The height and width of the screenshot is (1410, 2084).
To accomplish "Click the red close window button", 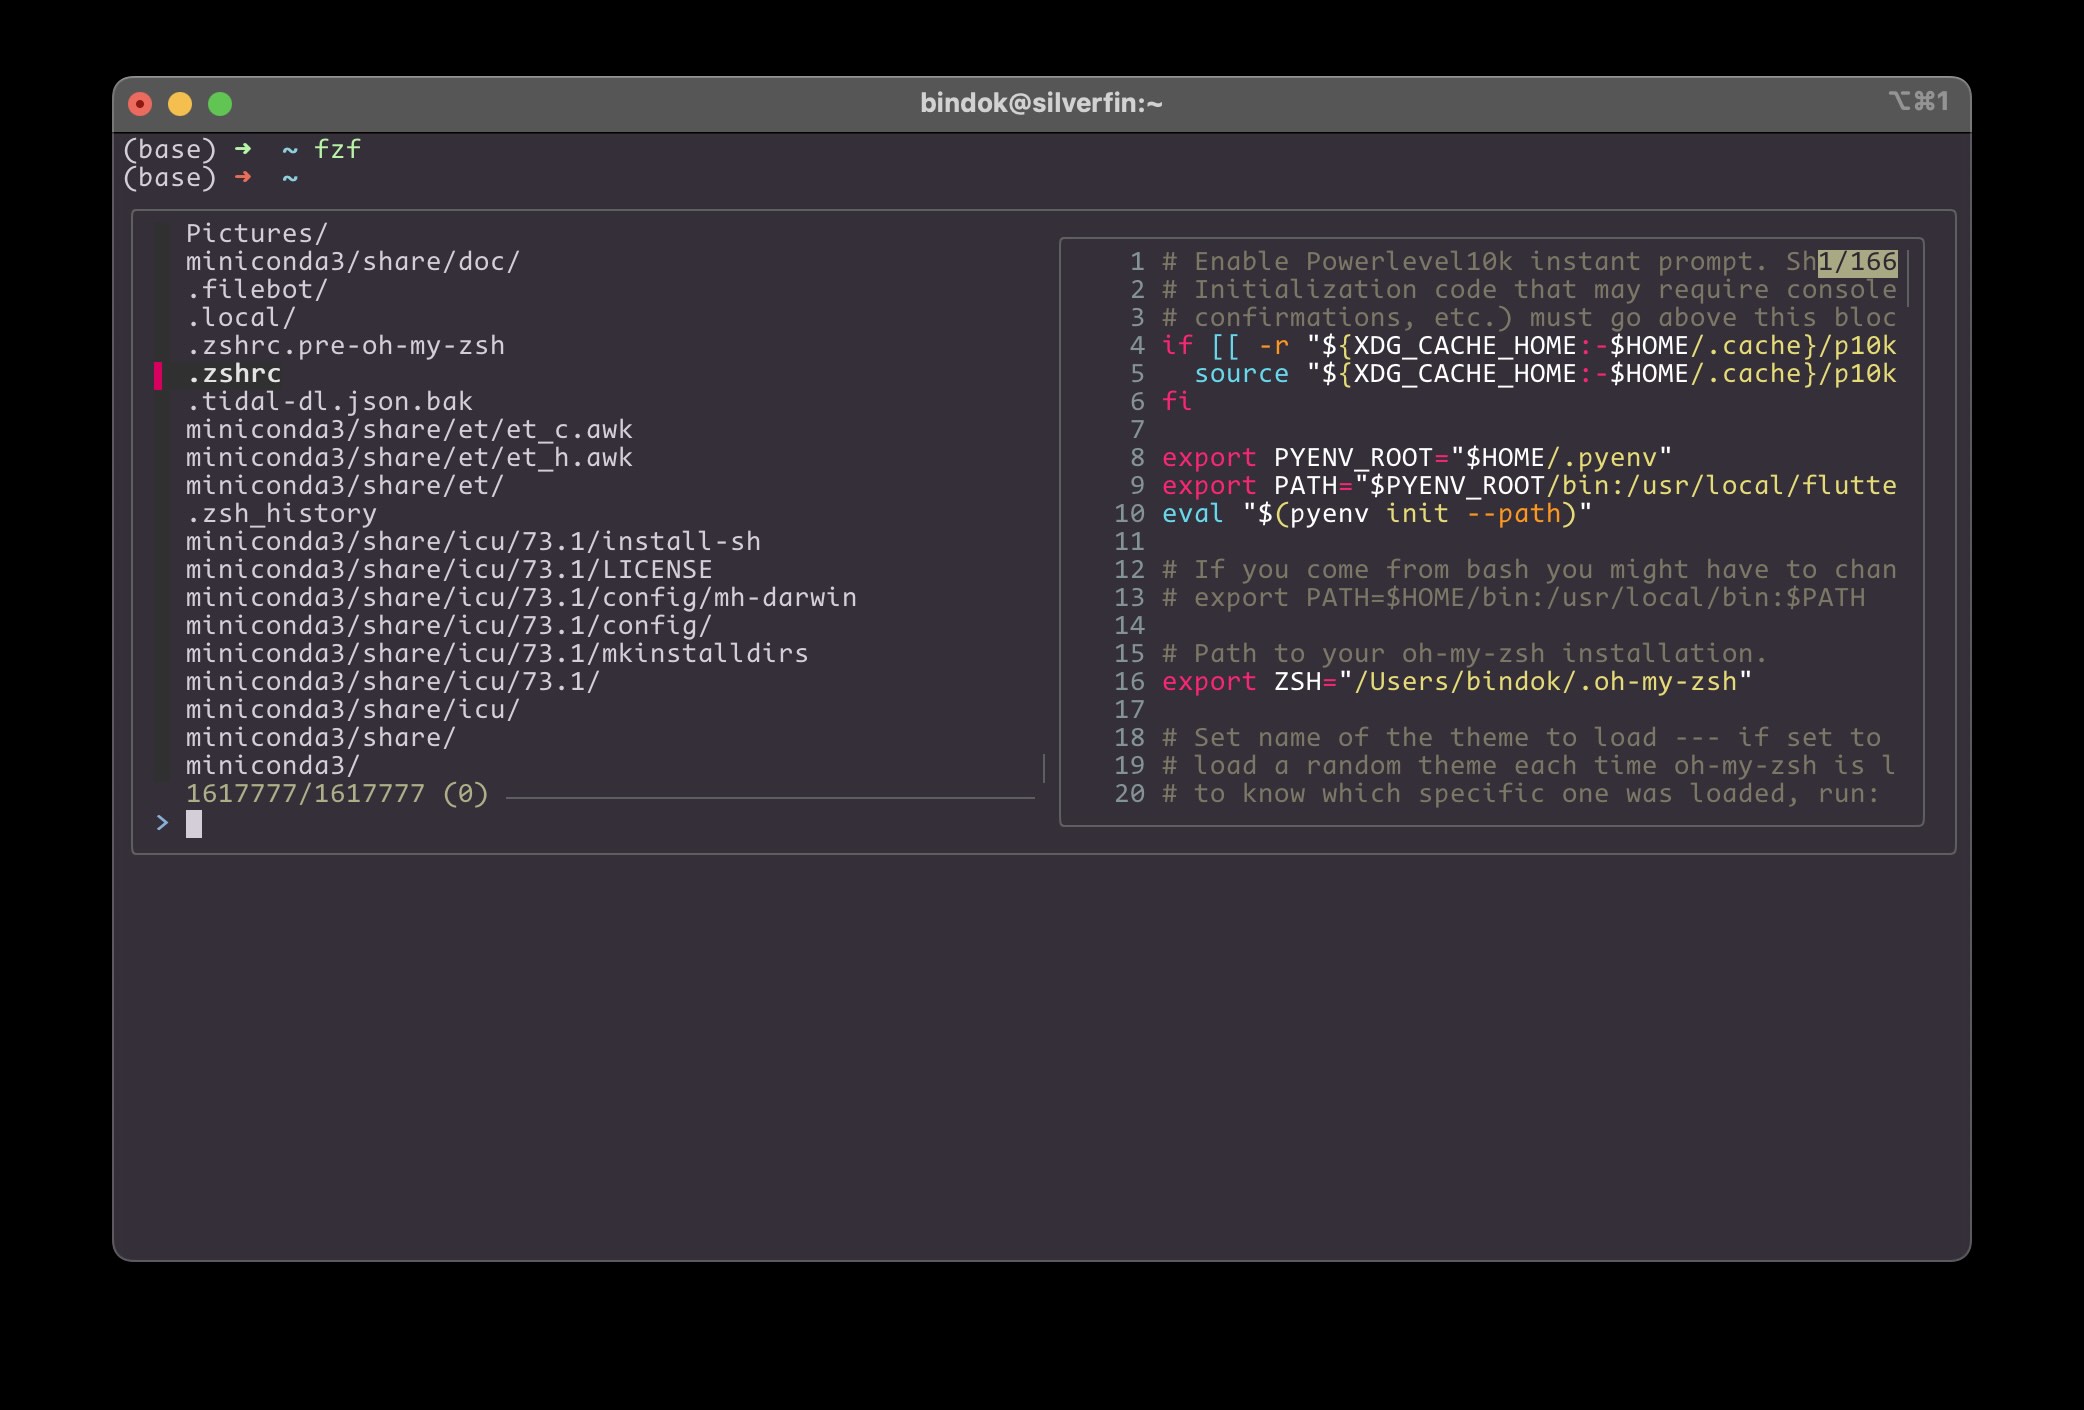I will [140, 104].
